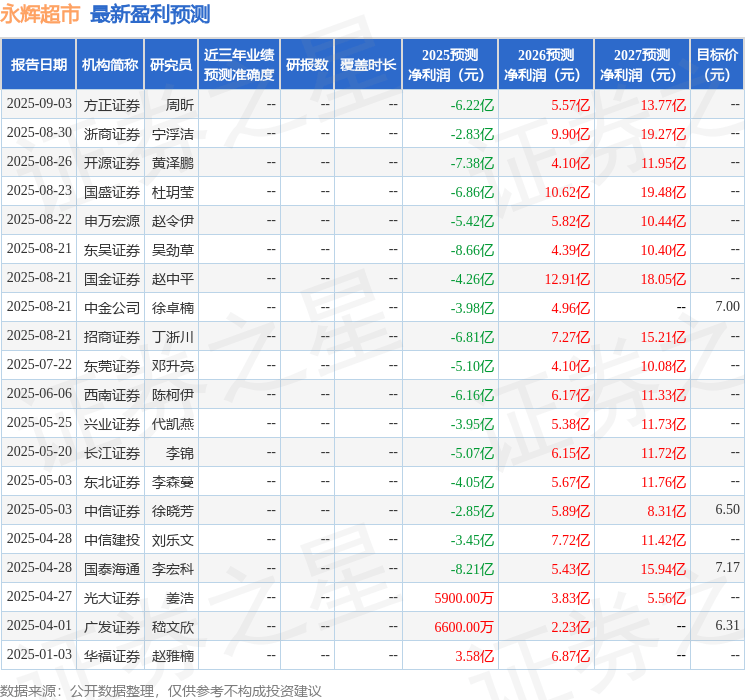Click the 报告日期 column header
Screen dimensions: 745x700
pyautogui.click(x=39, y=65)
